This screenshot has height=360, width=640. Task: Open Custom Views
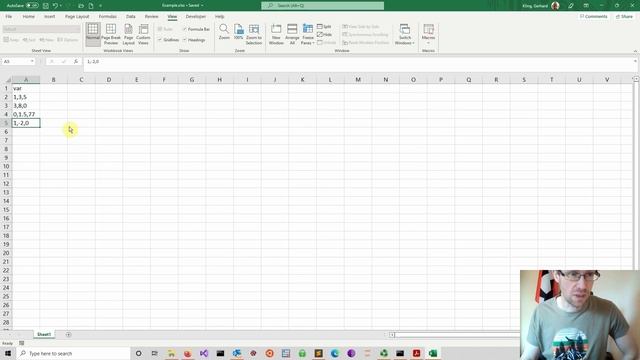tap(143, 34)
